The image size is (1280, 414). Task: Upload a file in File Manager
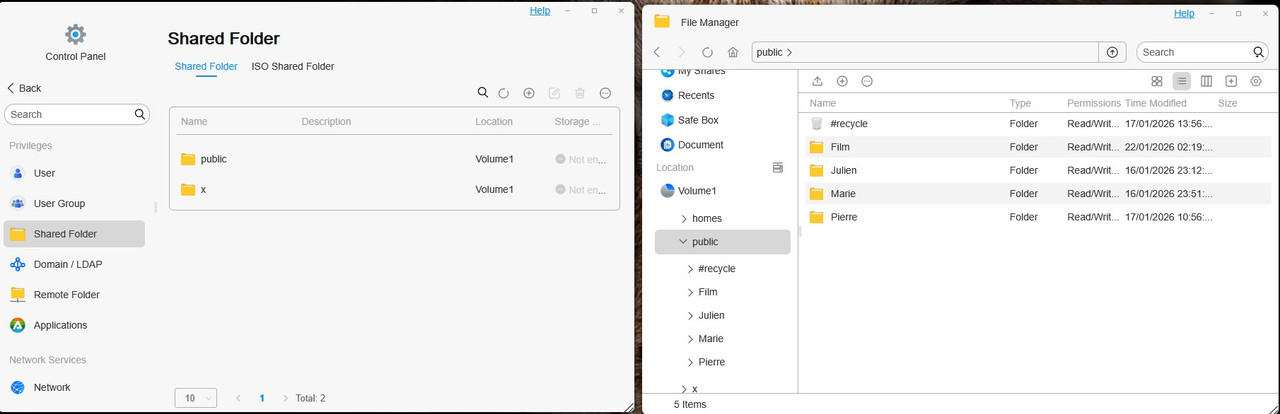coord(817,81)
